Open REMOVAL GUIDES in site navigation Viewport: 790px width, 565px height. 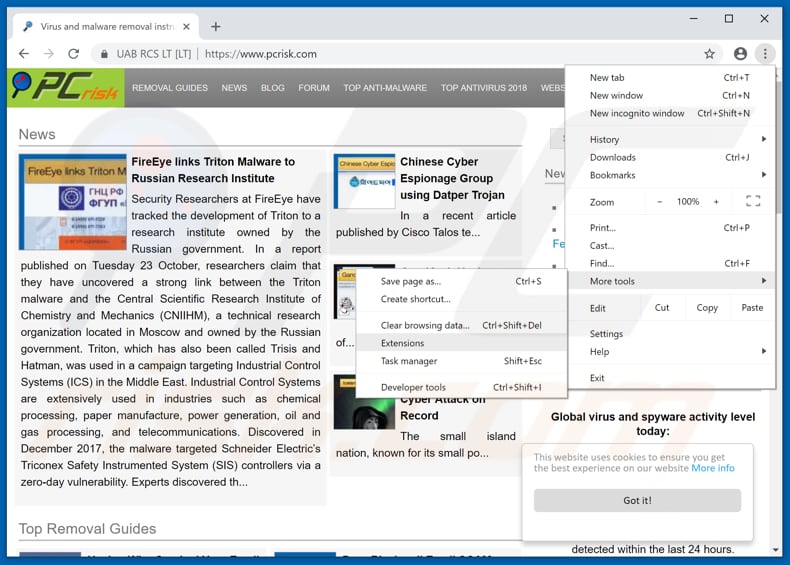click(170, 88)
